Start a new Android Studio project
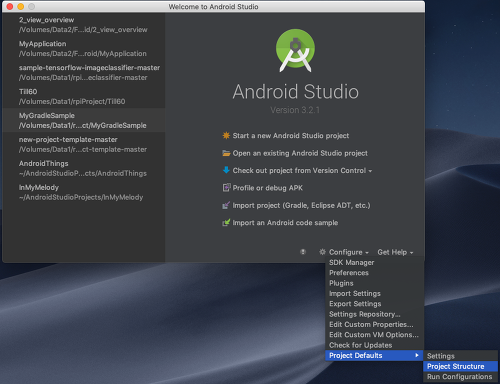Viewport: 500px width, 384px height. pyautogui.click(x=291, y=136)
